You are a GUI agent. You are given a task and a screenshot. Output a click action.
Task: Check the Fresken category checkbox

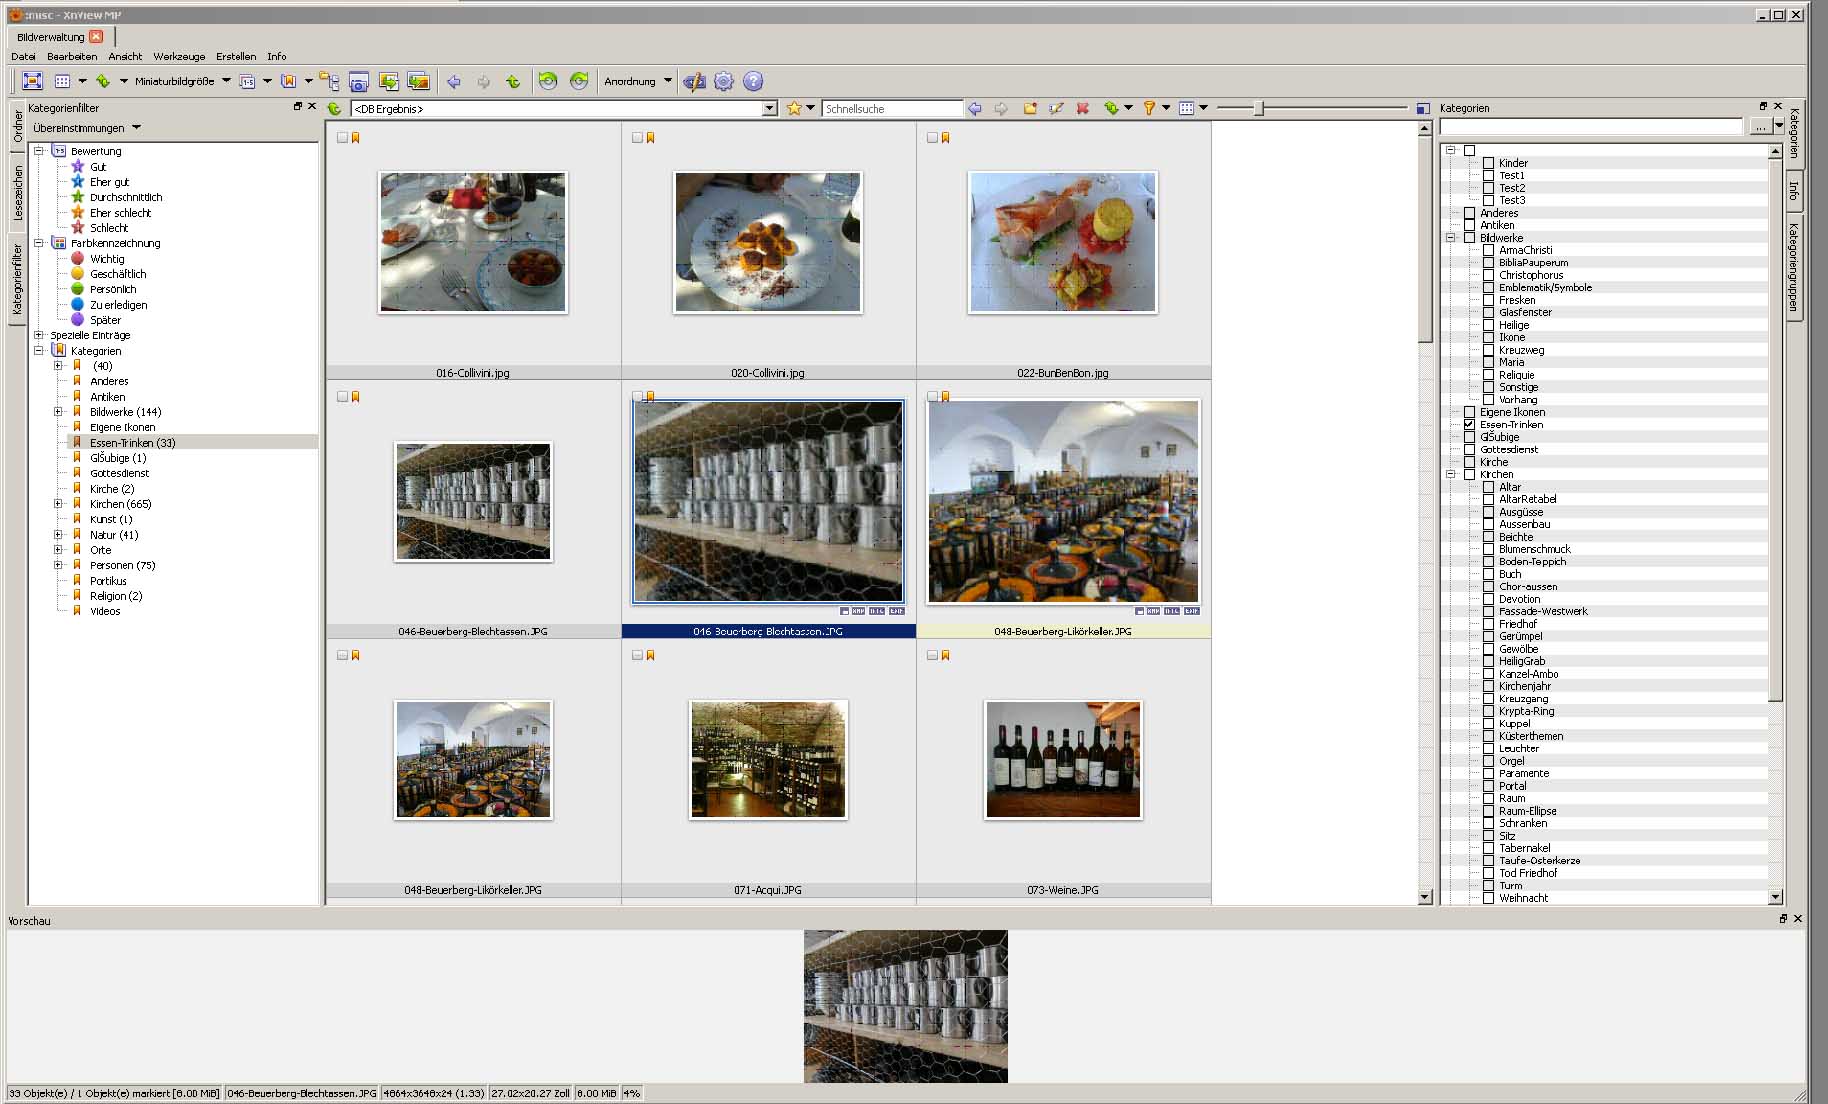tap(1488, 300)
